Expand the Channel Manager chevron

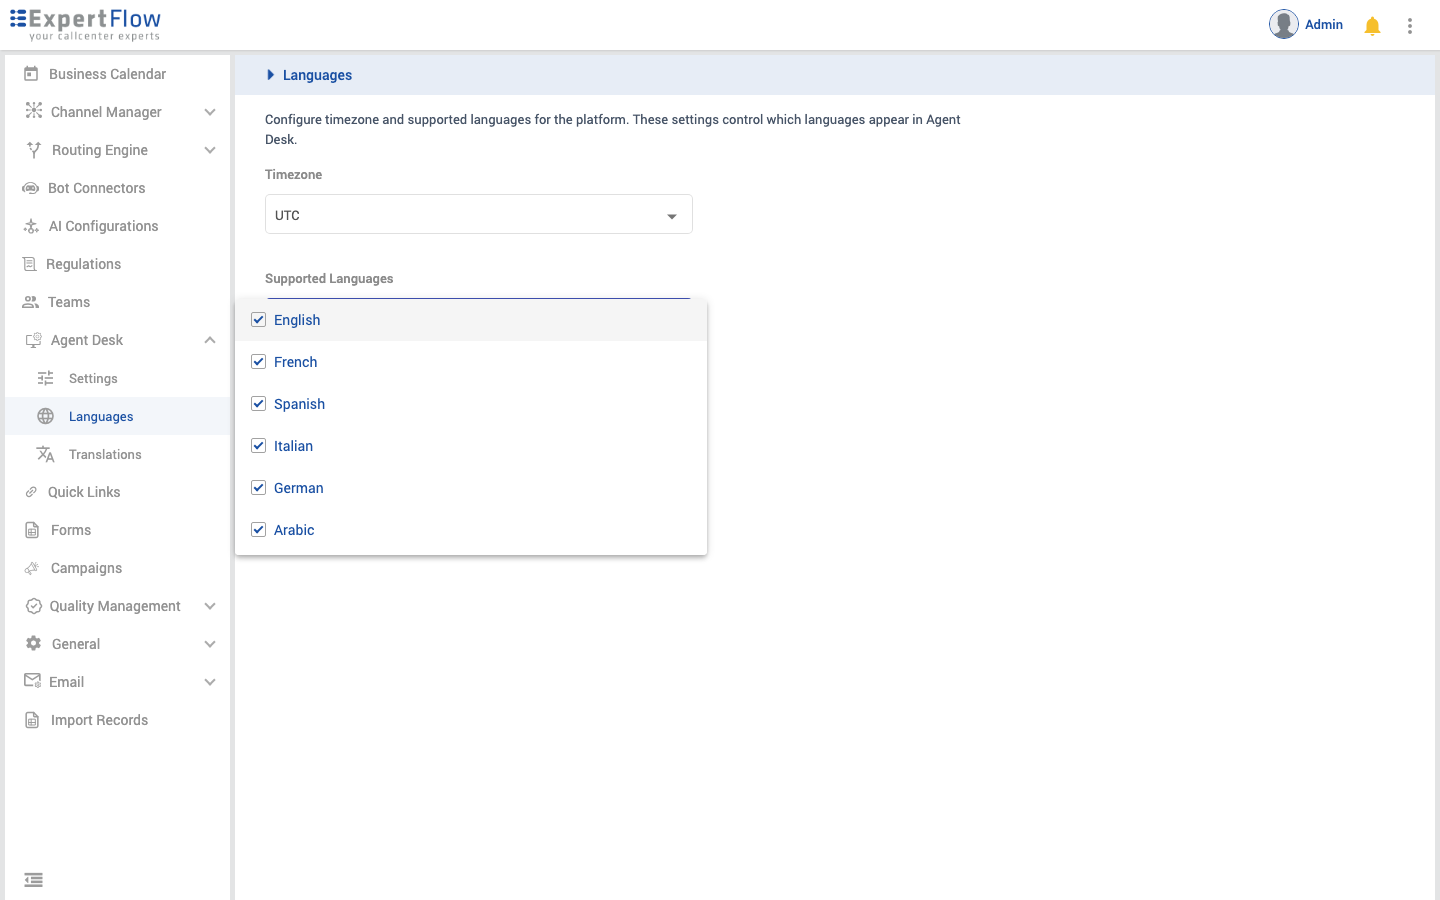pos(210,112)
